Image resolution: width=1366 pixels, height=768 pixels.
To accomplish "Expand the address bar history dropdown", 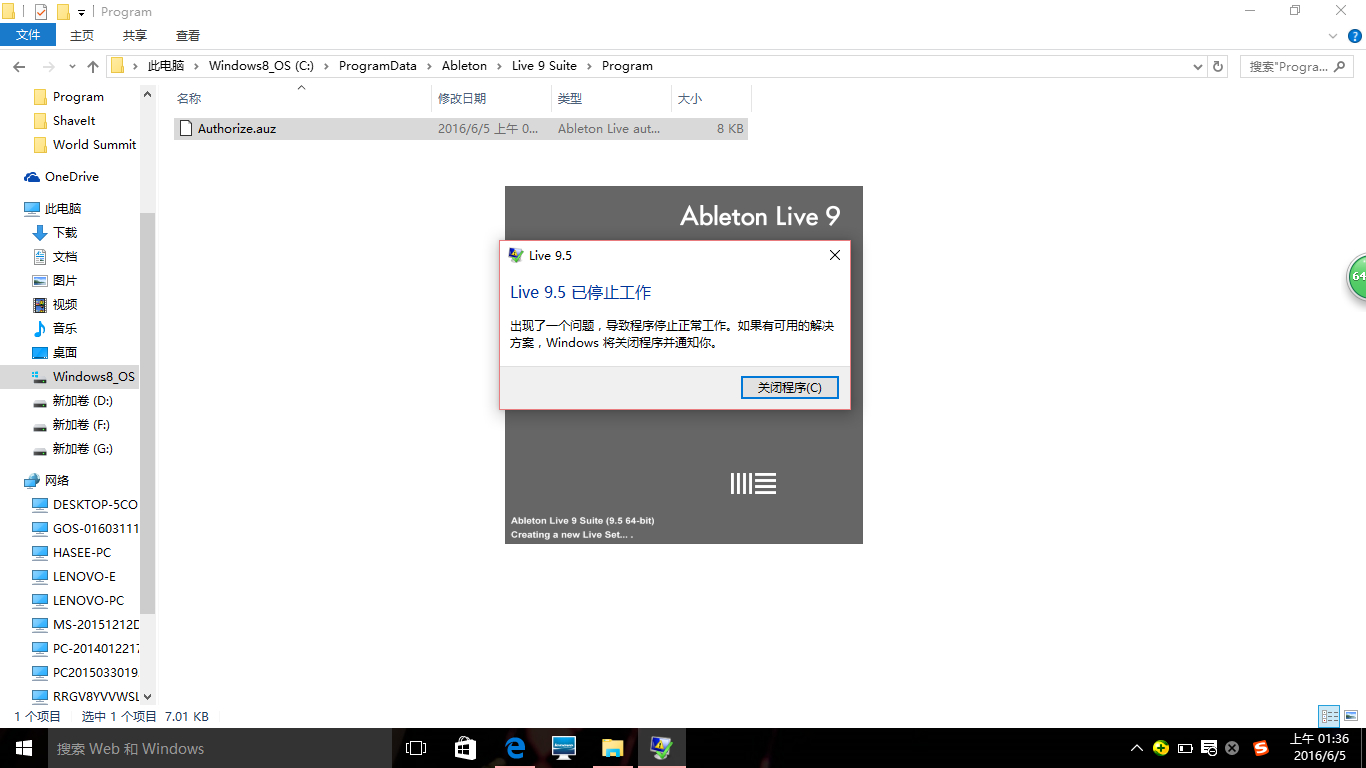I will pyautogui.click(x=1198, y=66).
